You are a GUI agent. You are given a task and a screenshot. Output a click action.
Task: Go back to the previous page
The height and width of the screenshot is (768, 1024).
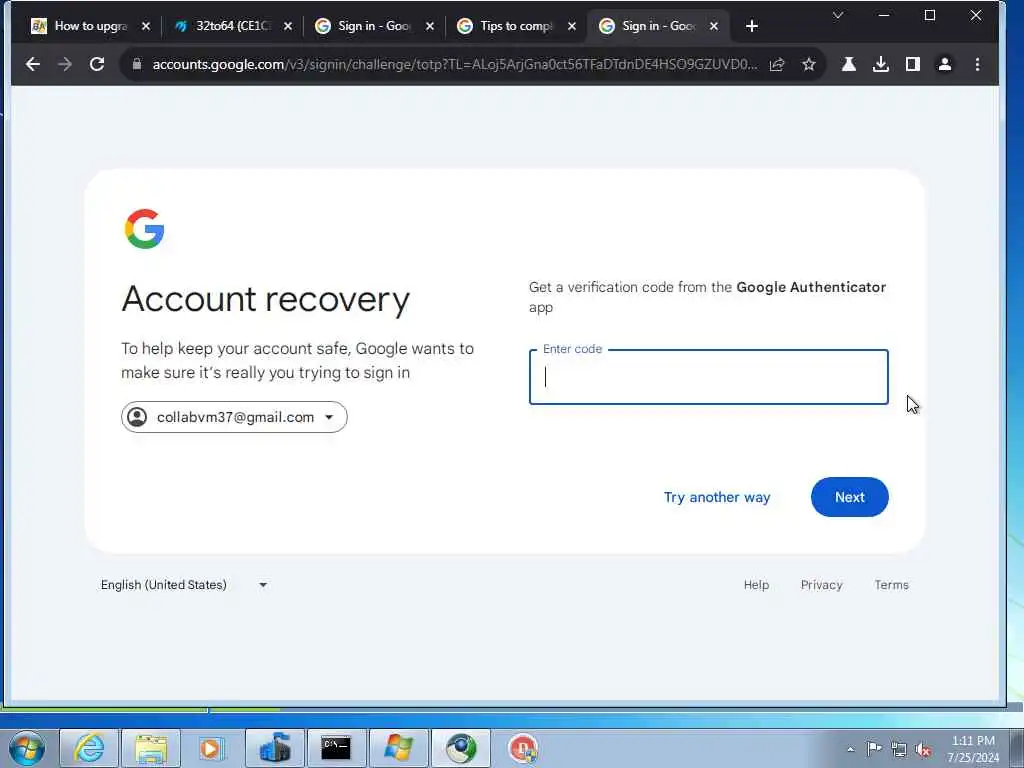(33, 64)
